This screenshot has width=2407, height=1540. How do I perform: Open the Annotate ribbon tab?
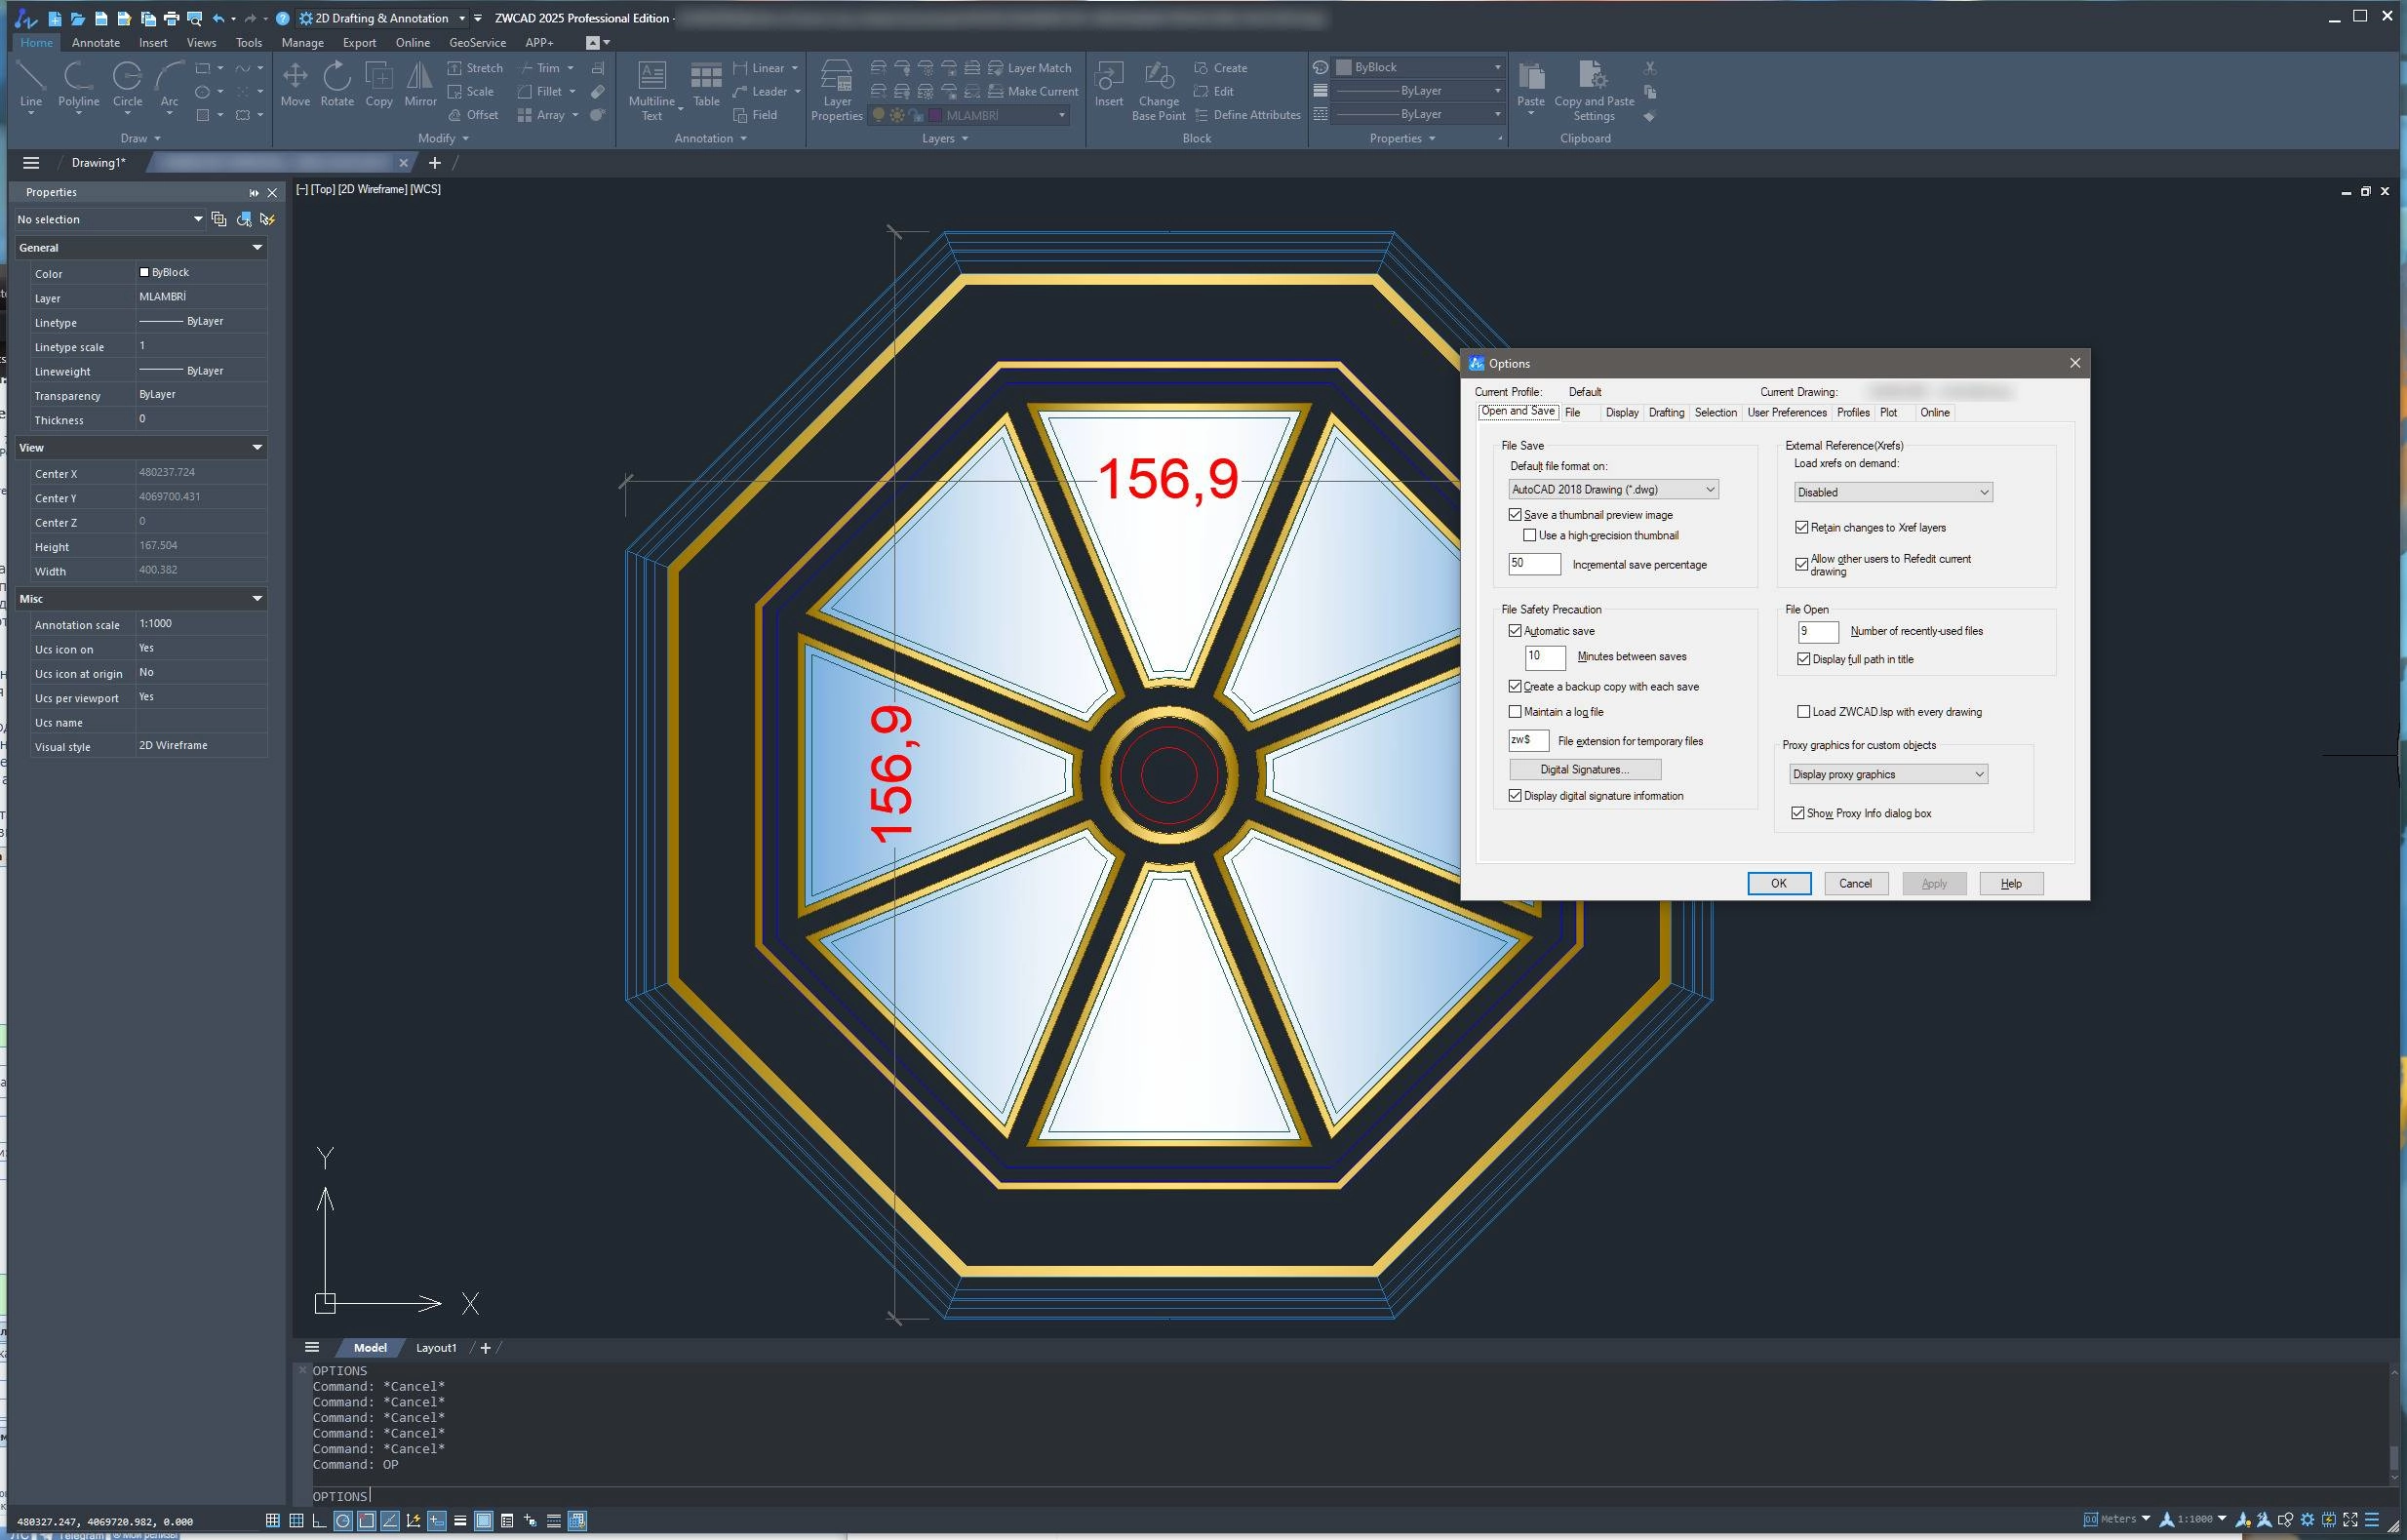pyautogui.click(x=95, y=43)
